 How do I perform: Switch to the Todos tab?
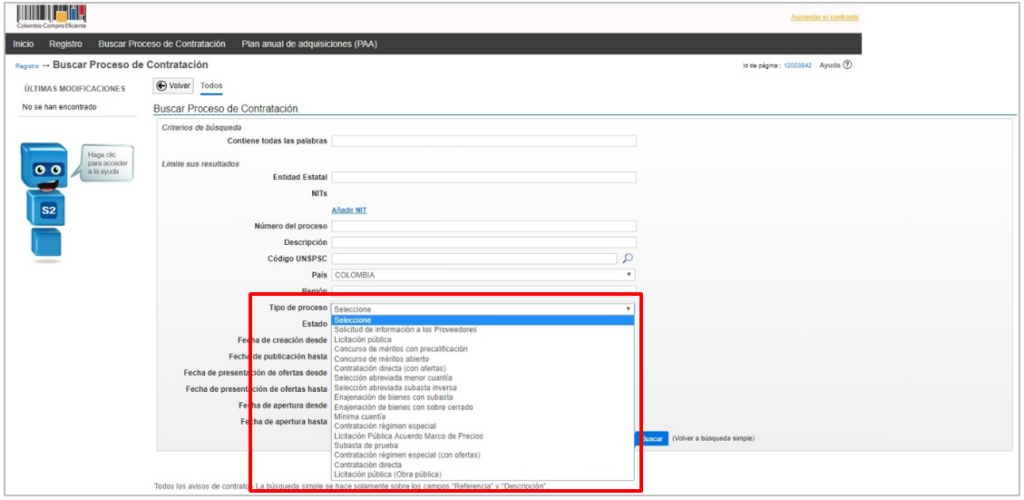(x=211, y=86)
